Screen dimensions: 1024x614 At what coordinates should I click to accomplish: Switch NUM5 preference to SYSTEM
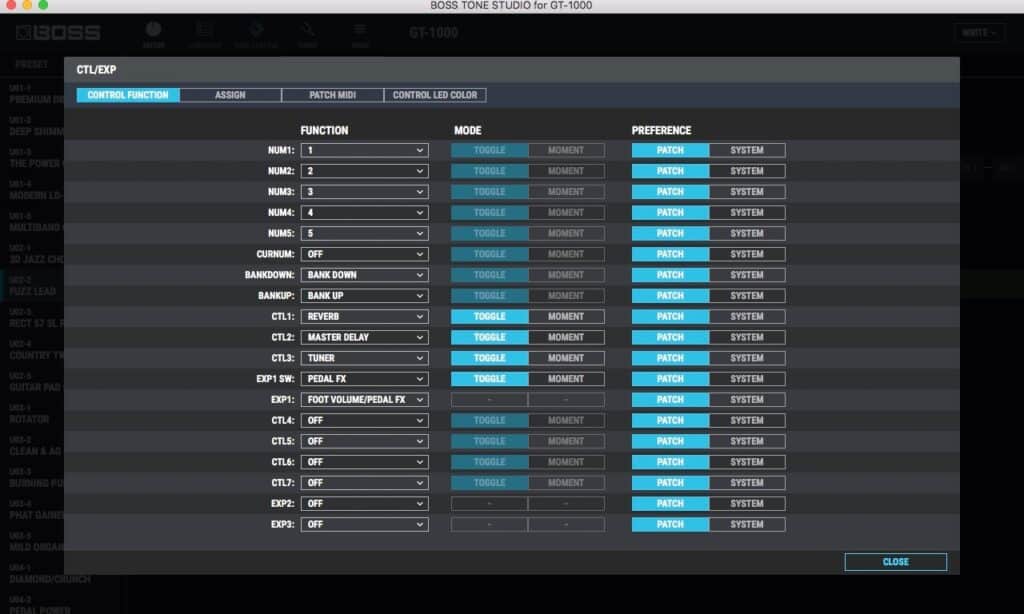pos(747,233)
